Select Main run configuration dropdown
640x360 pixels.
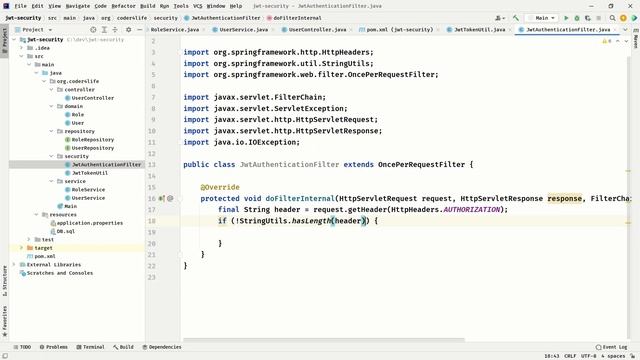[x=542, y=18]
